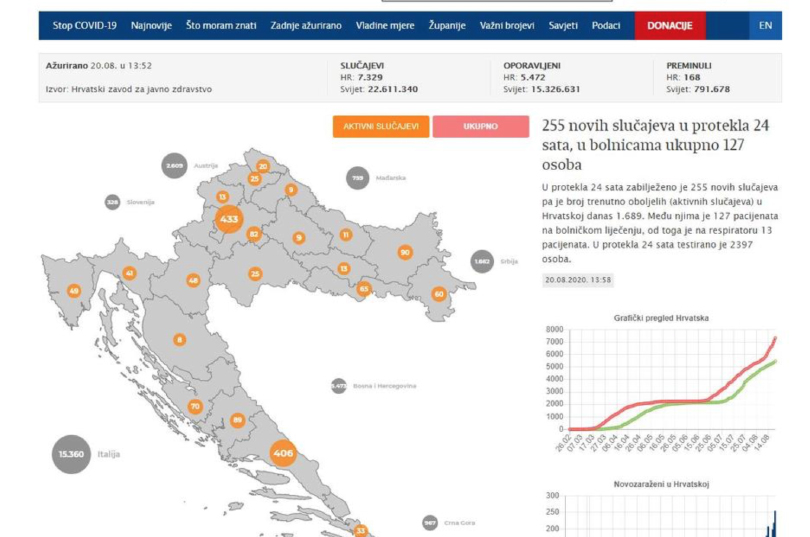Click the Stop COVID-19 home link

click(x=84, y=25)
